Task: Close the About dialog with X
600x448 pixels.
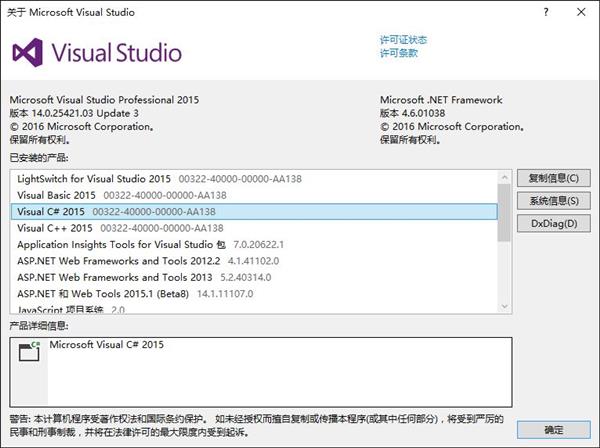Action: tap(581, 12)
